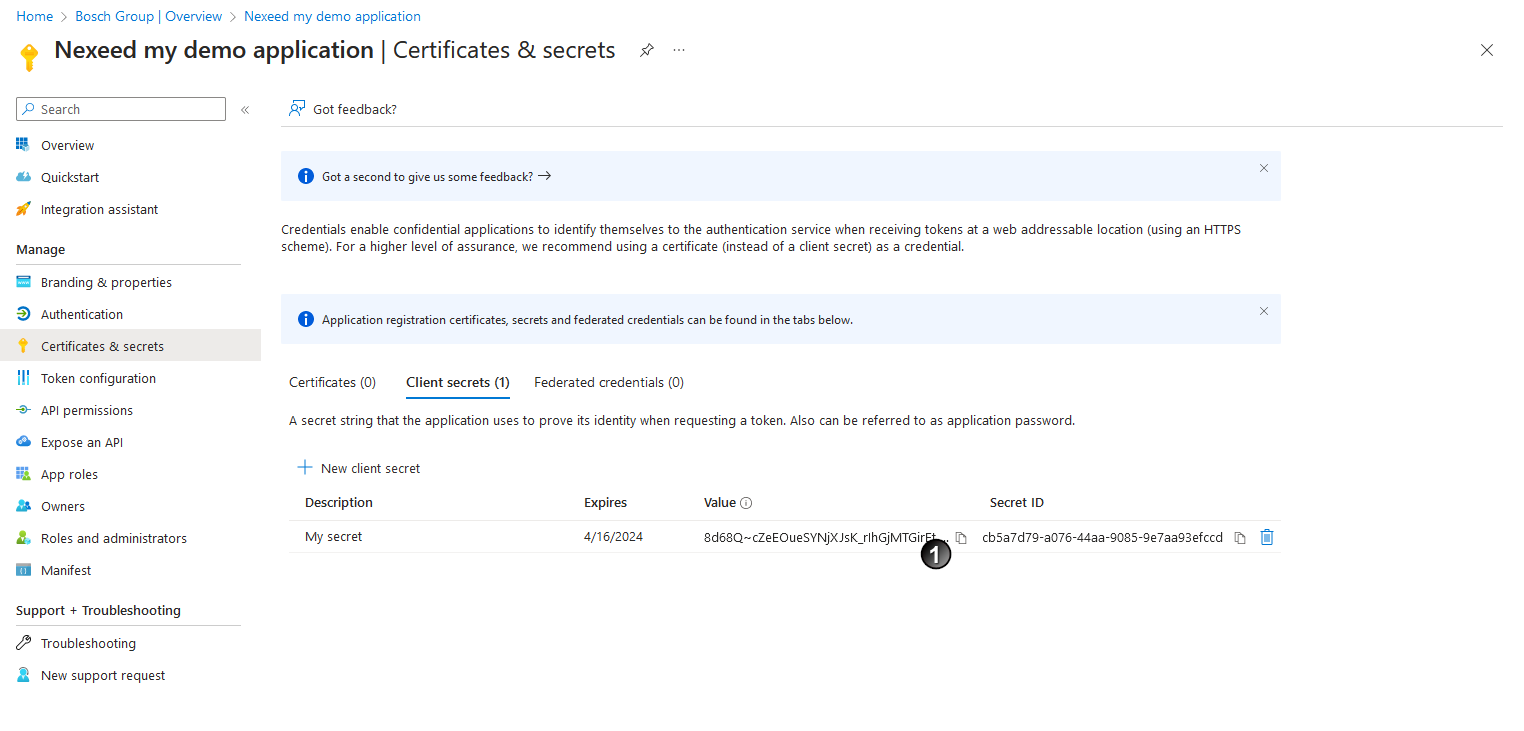Navigate to Expose an API

[x=82, y=442]
